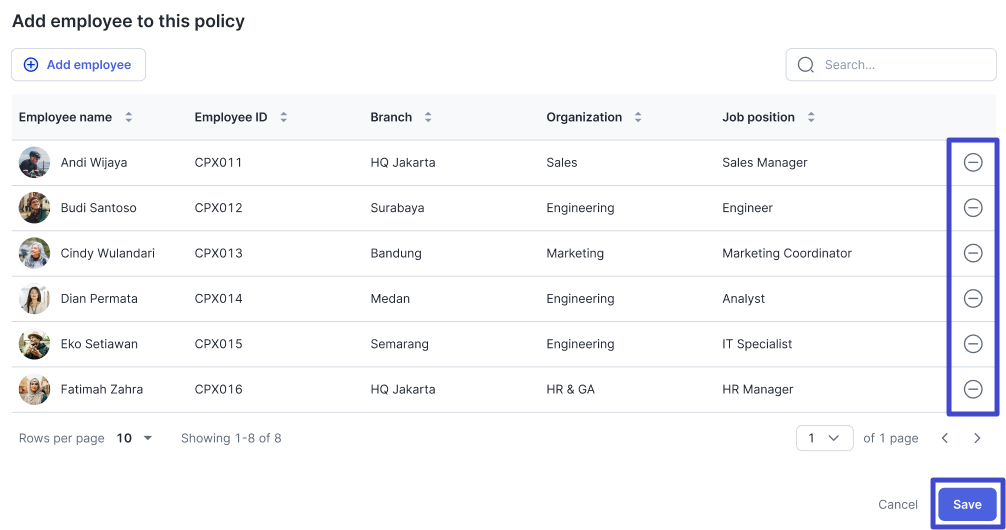The image size is (1006, 530).
Task: Cancel adding employees
Action: coord(898,505)
